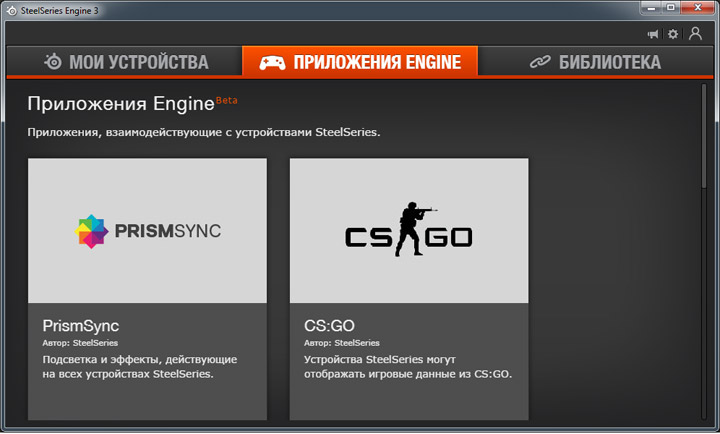Screen dimensions: 720x434
Task: Click the "Автор: SteelSeries" text under PrismSync
Action: point(80,343)
